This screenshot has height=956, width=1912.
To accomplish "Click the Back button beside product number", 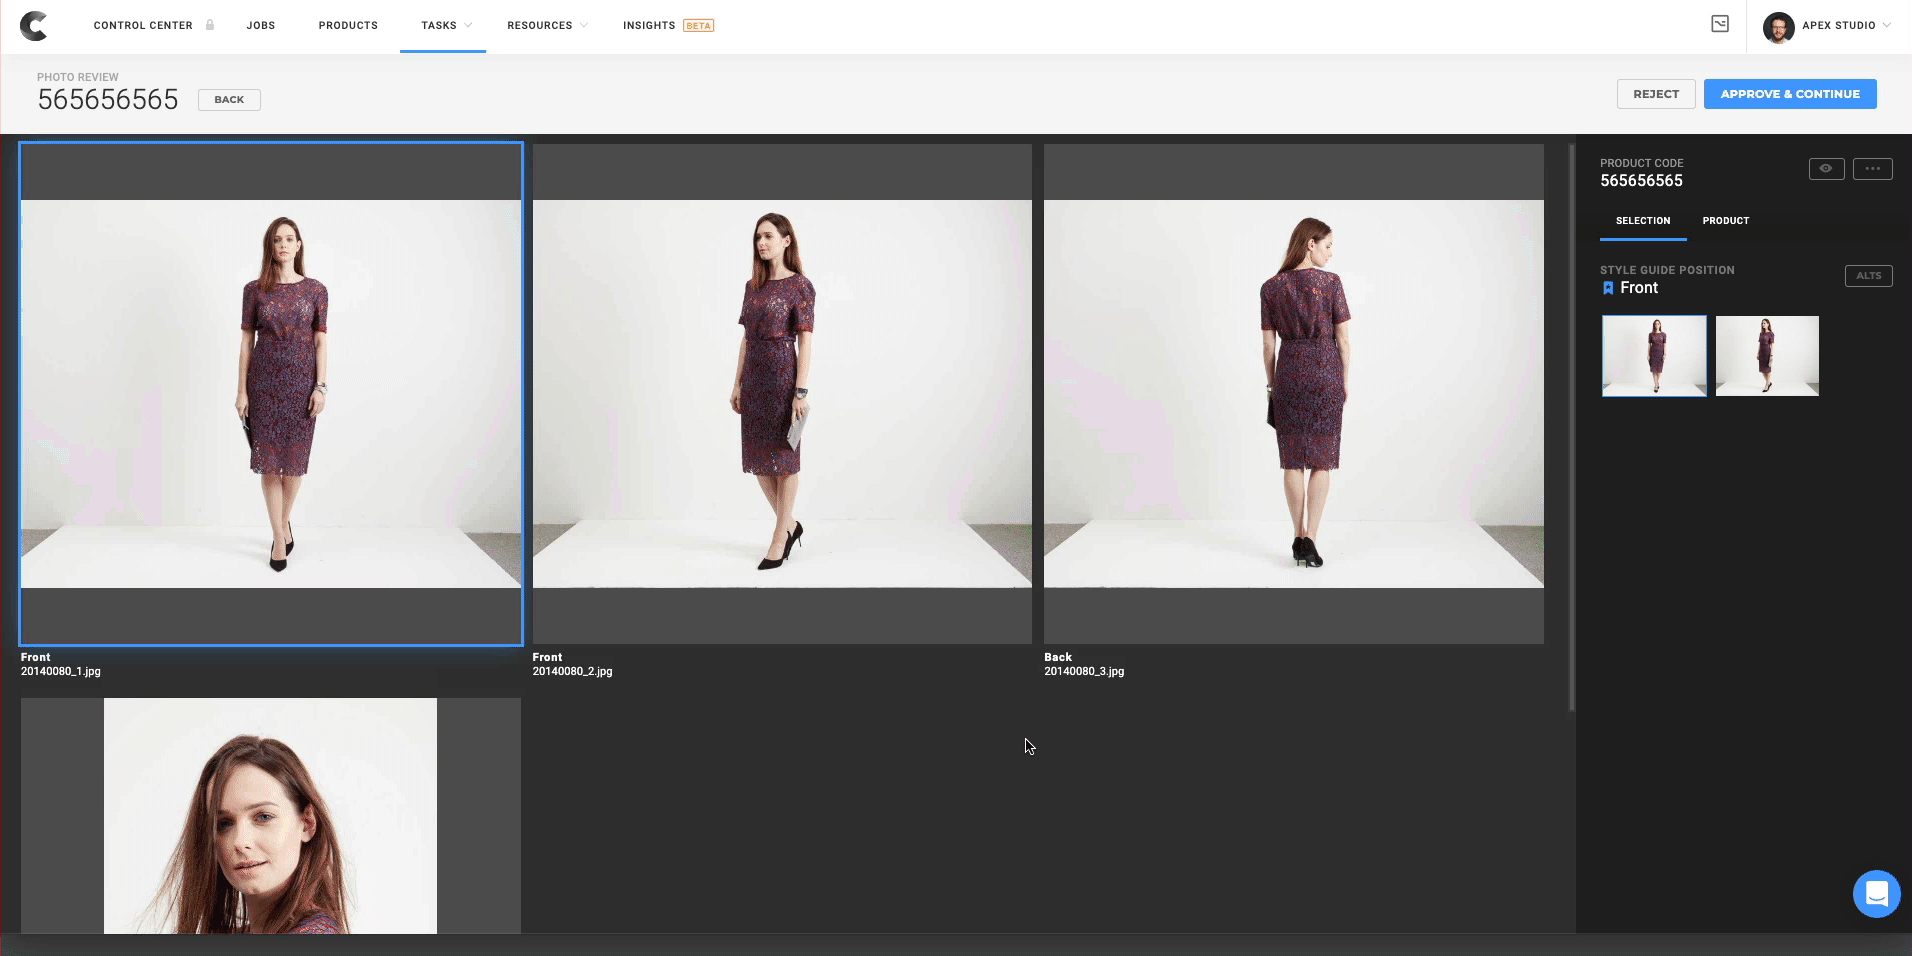I will 229,100.
